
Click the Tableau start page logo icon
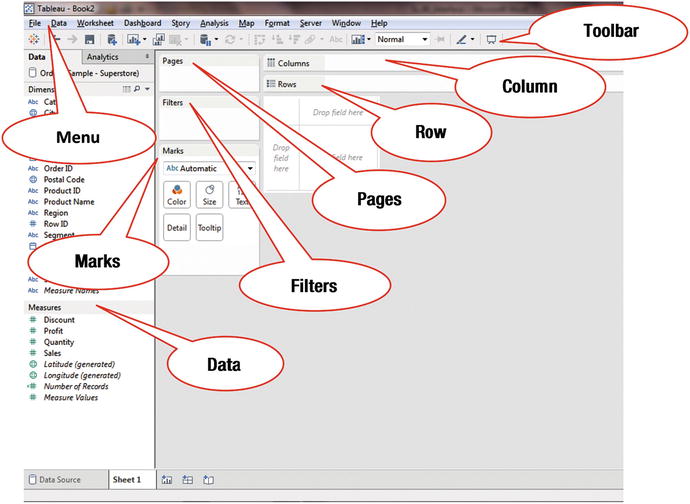33,40
